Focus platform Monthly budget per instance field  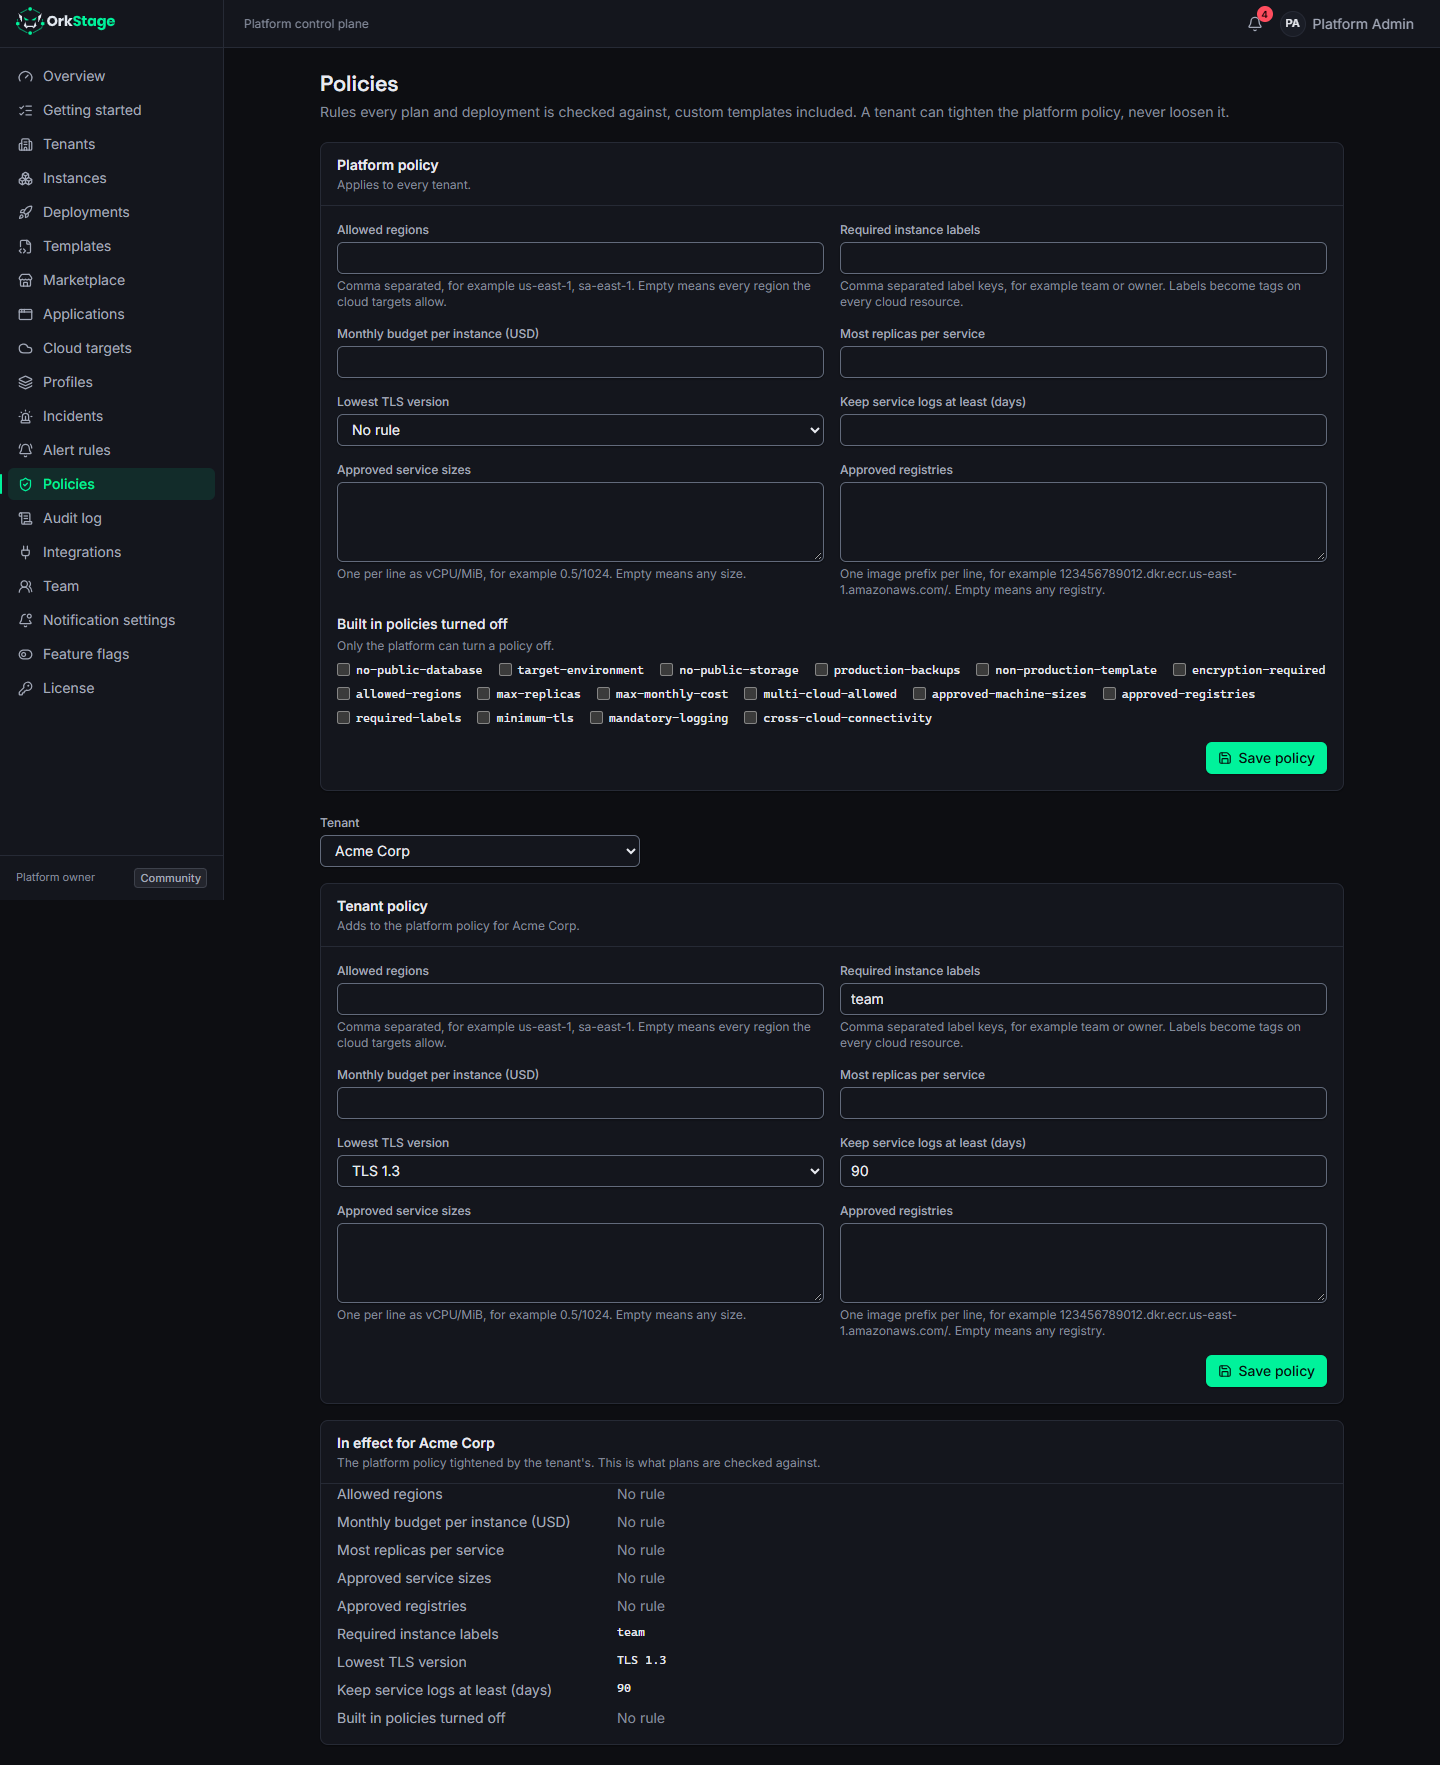[580, 362]
